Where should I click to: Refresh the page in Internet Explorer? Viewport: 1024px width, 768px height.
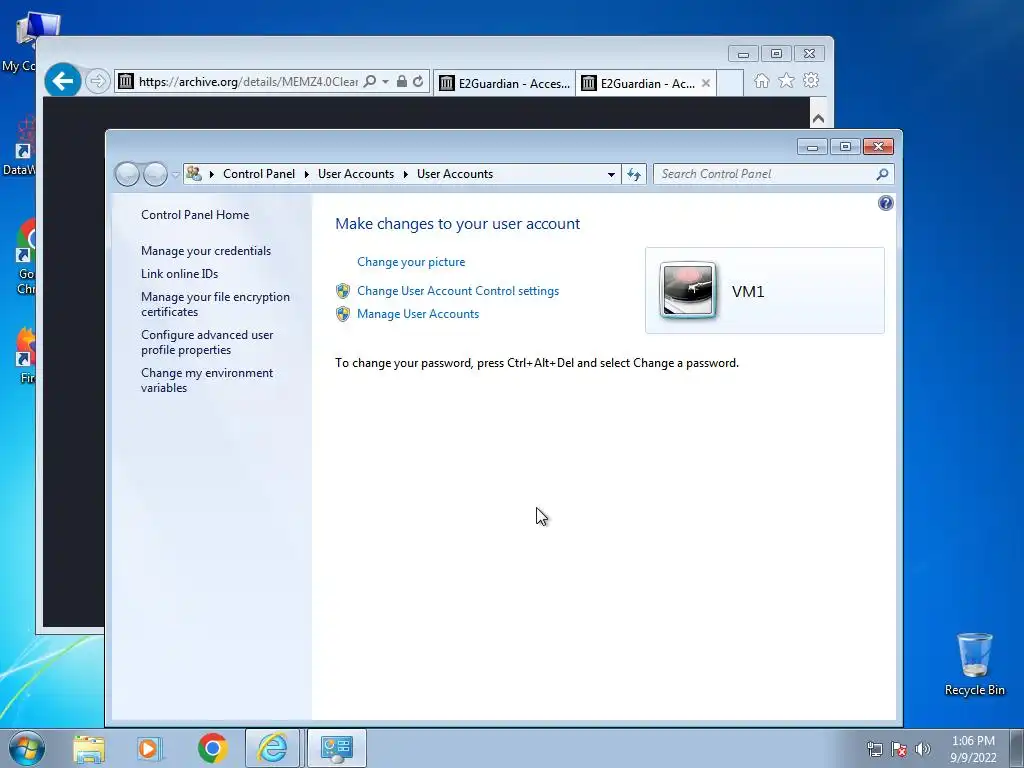[x=418, y=82]
